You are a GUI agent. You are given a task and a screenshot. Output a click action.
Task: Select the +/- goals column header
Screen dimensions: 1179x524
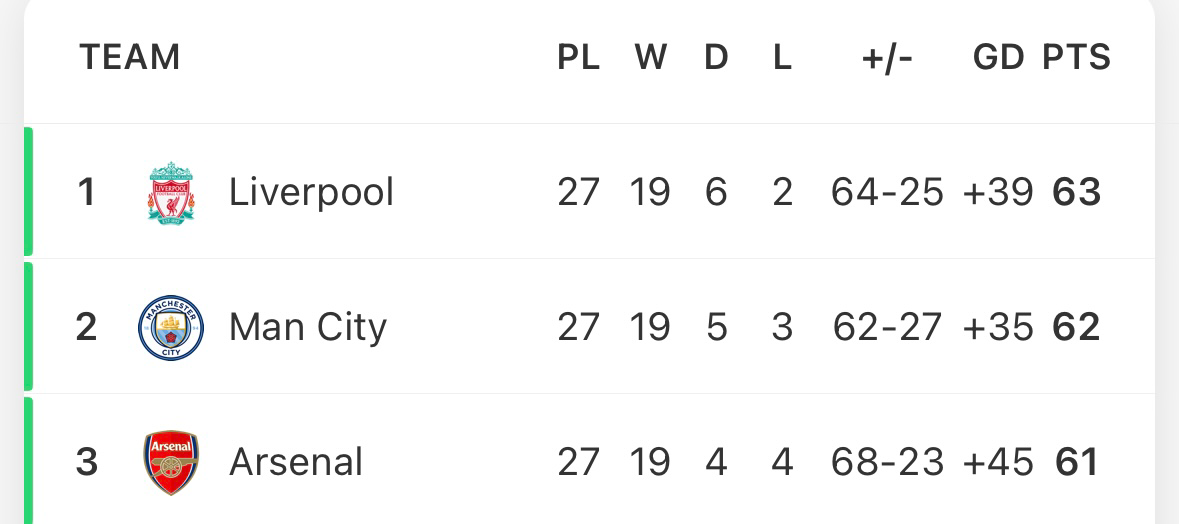click(887, 57)
